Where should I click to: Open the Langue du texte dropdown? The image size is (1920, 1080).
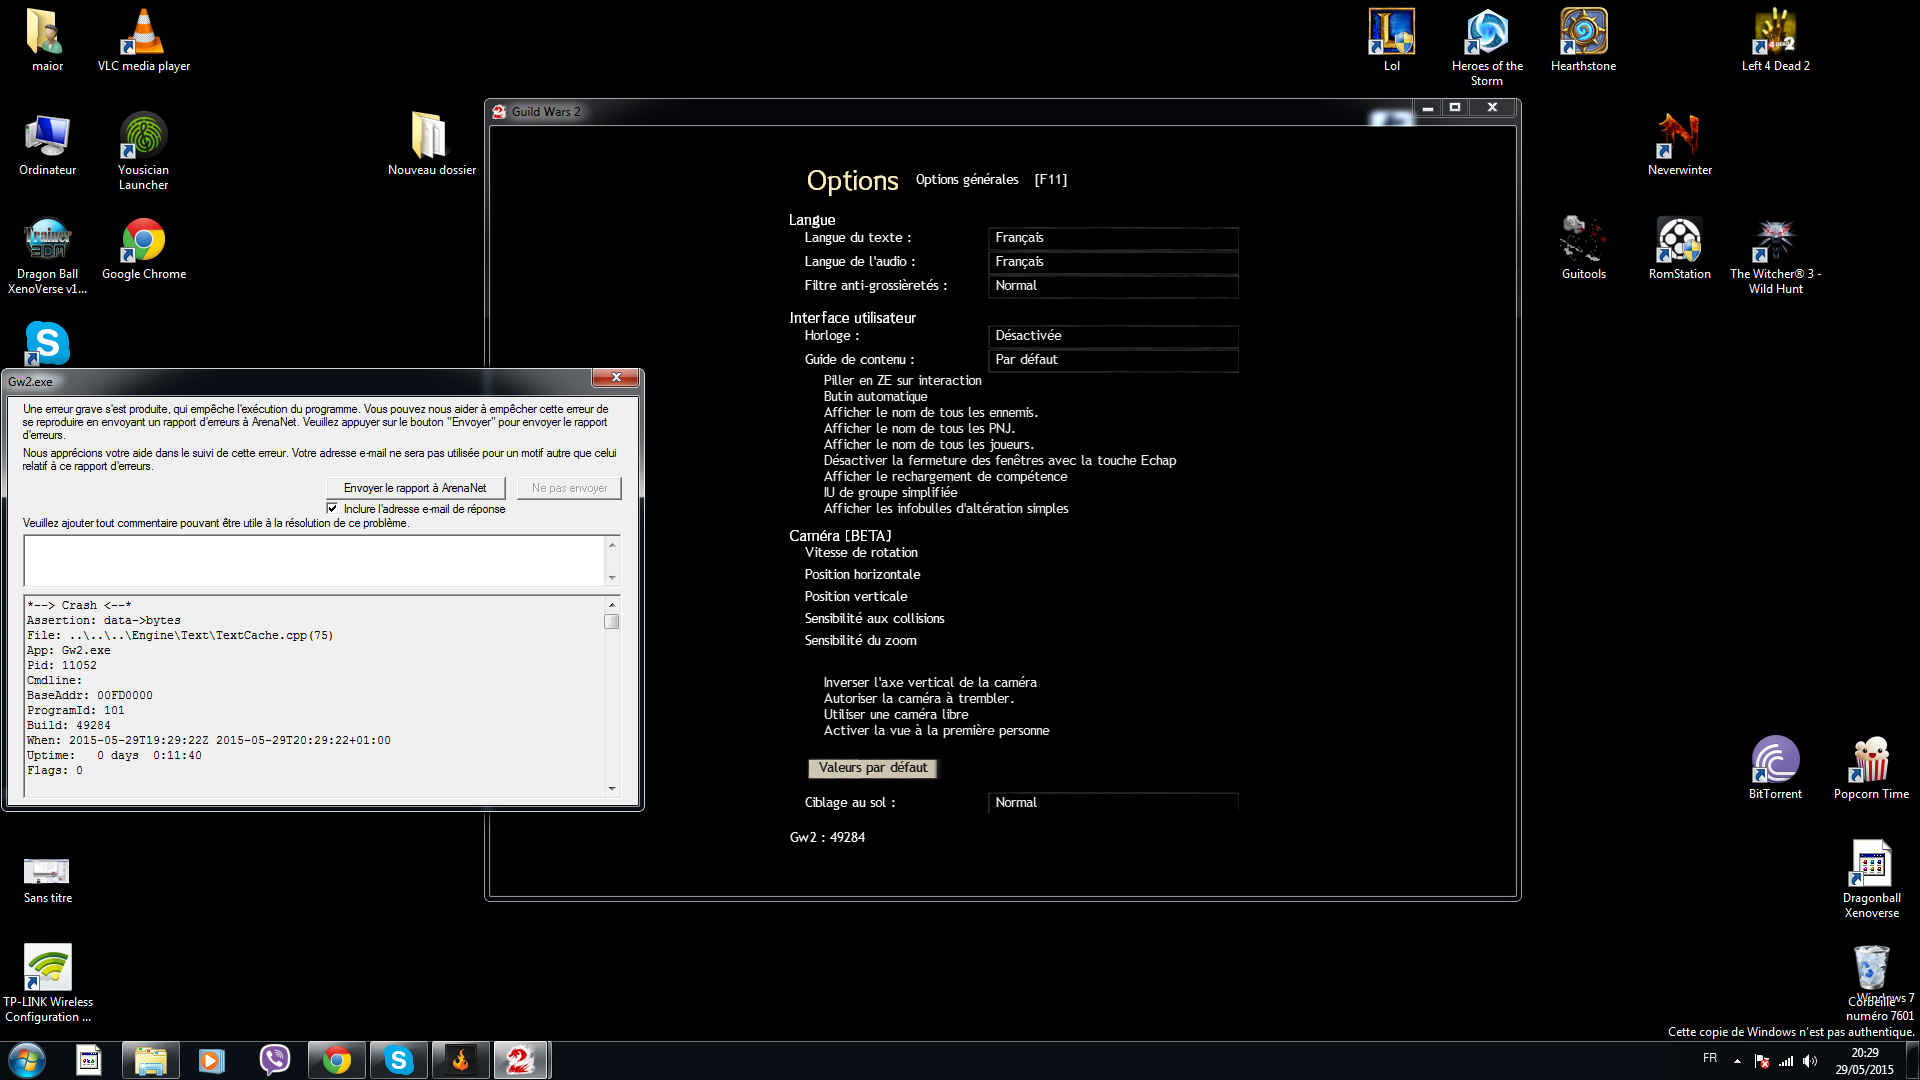1113,238
